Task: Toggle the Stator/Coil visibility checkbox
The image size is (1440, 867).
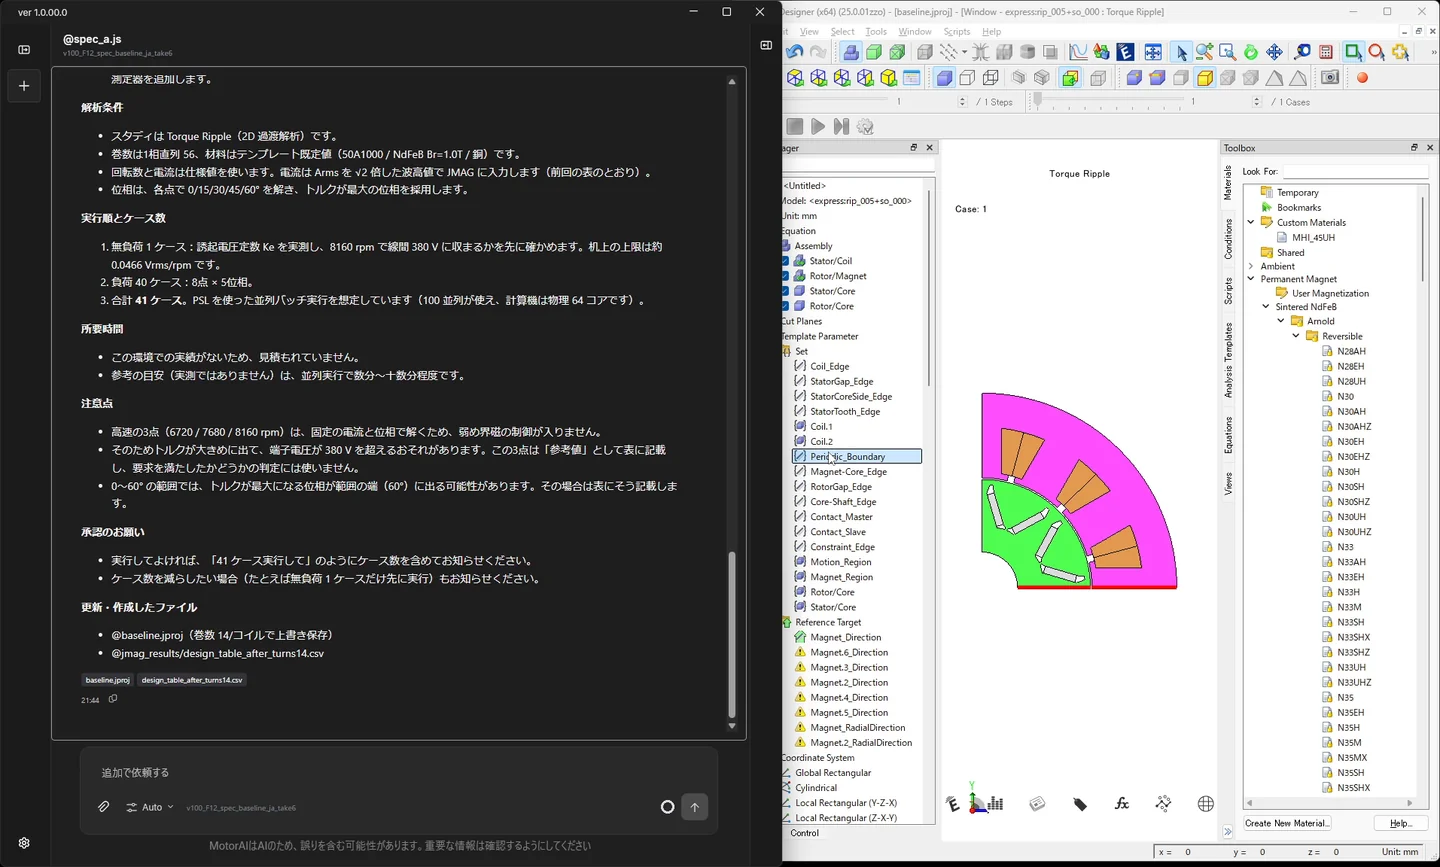Action: [x=785, y=261]
